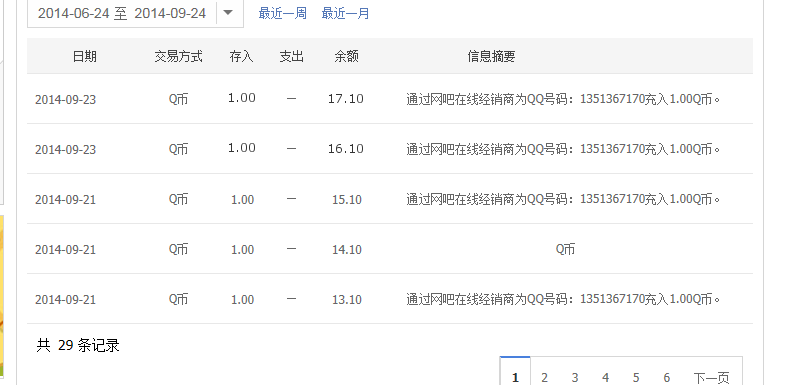Filter records by 最近一周
The width and height of the screenshot is (790, 385).
point(283,13)
